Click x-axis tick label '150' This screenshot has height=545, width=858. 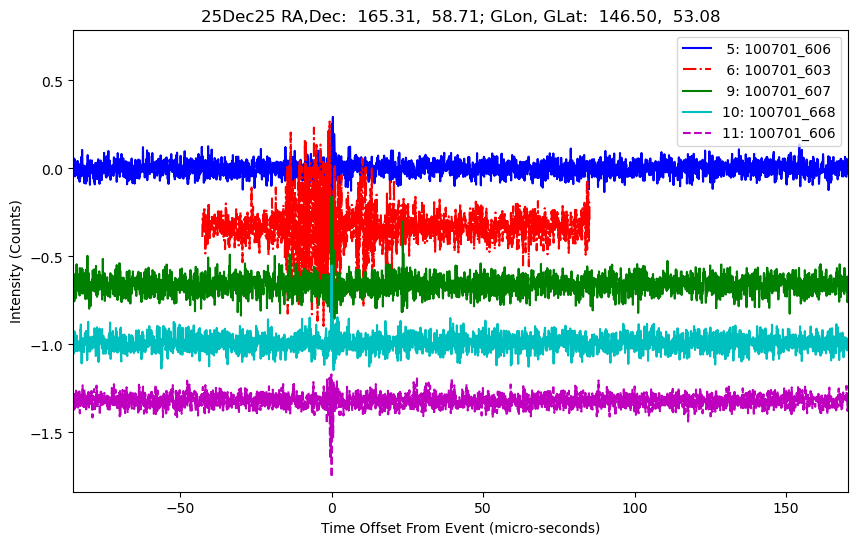(786, 508)
